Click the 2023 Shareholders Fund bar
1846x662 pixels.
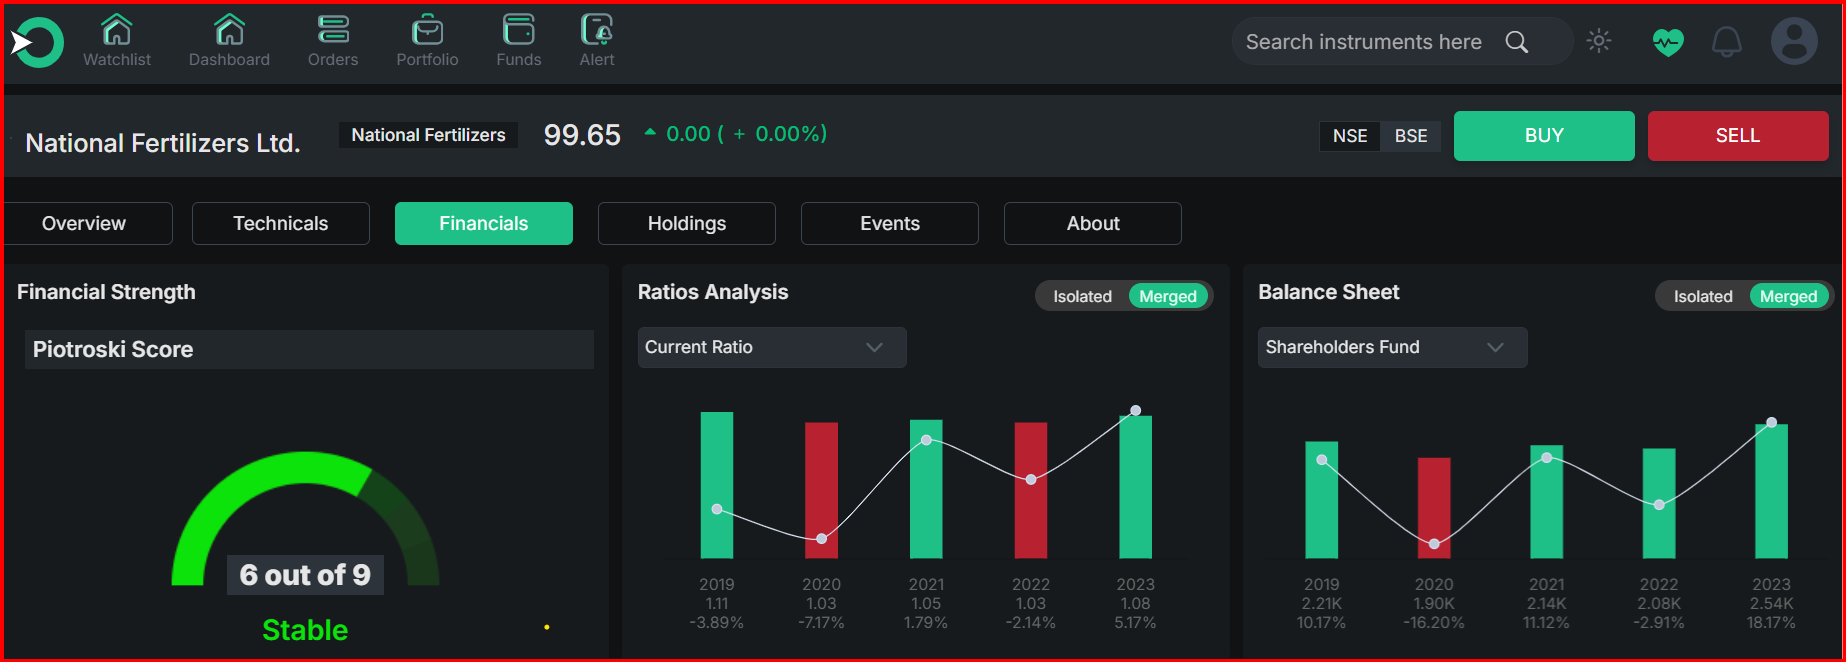point(1771,491)
